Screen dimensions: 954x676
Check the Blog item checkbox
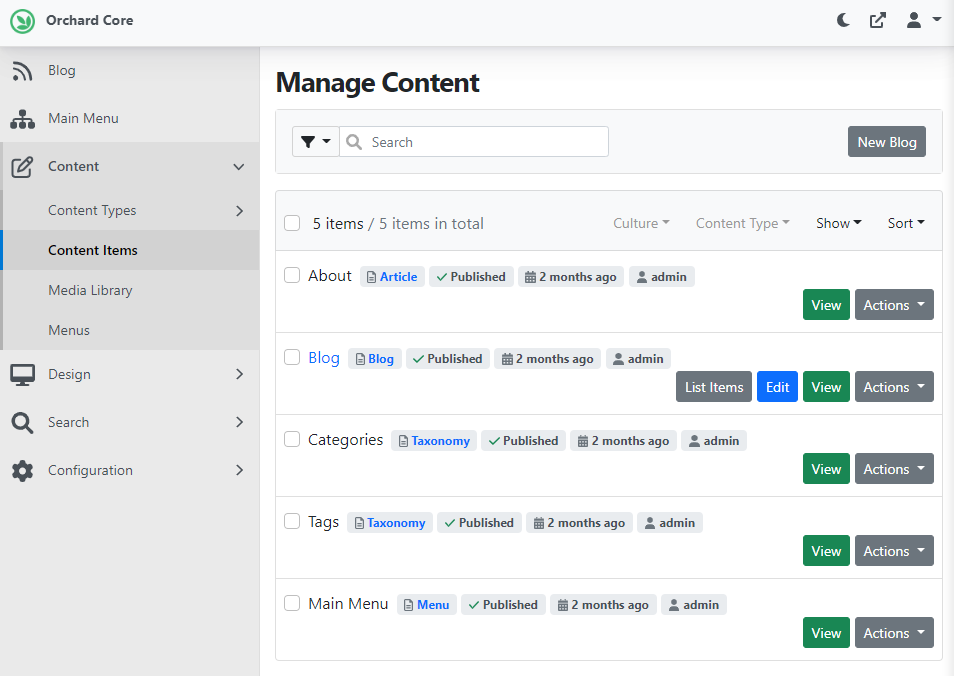pyautogui.click(x=292, y=357)
